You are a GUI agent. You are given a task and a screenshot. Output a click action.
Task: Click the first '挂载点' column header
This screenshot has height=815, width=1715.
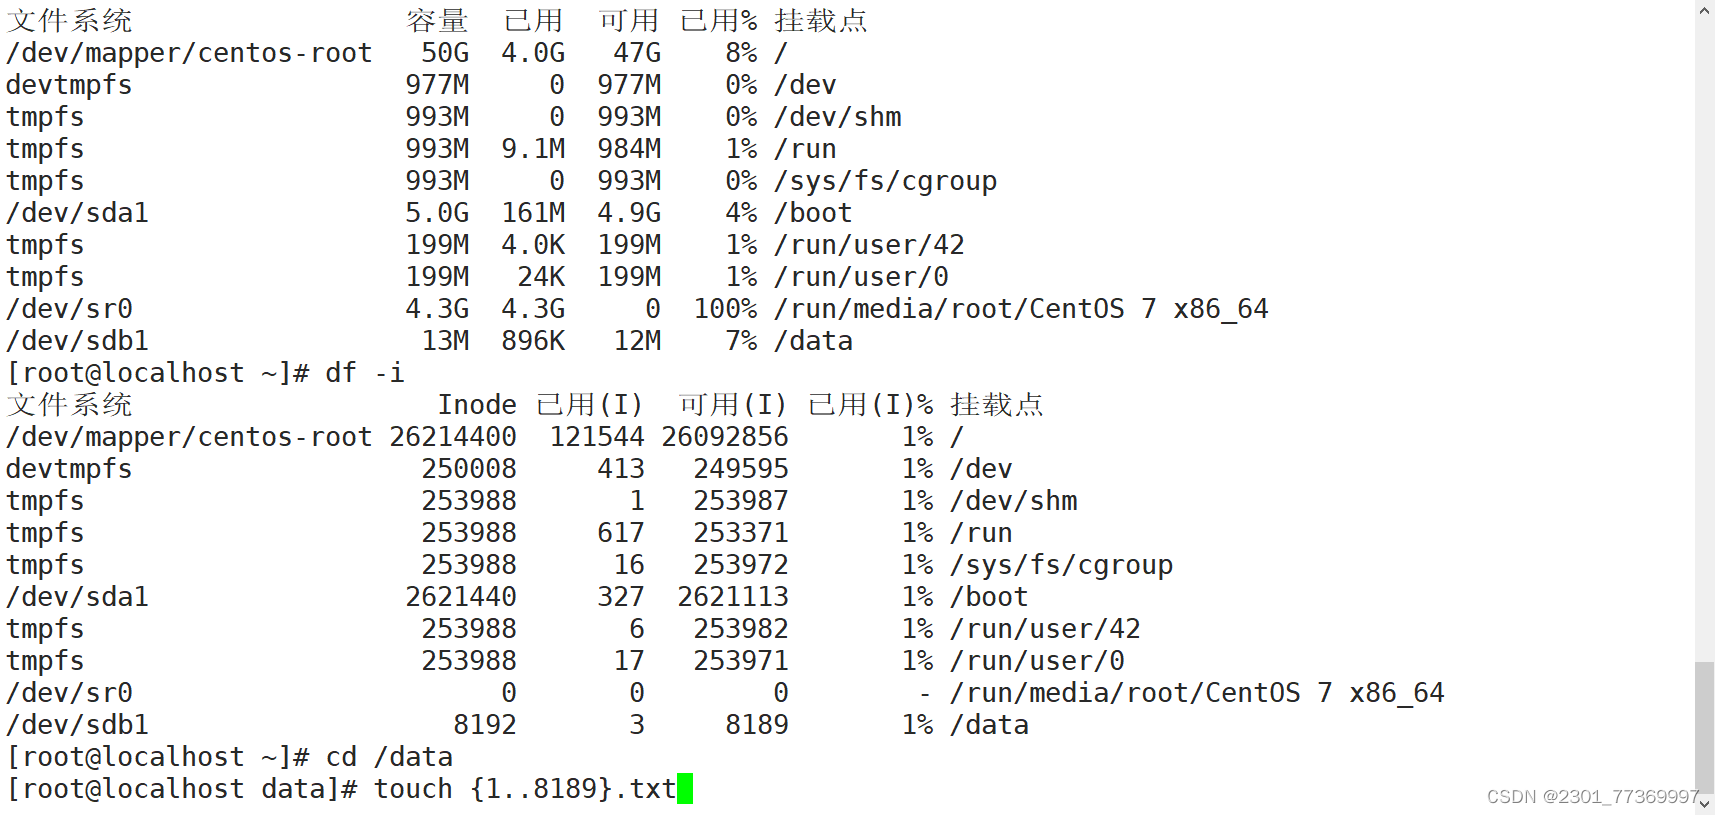click(x=820, y=21)
